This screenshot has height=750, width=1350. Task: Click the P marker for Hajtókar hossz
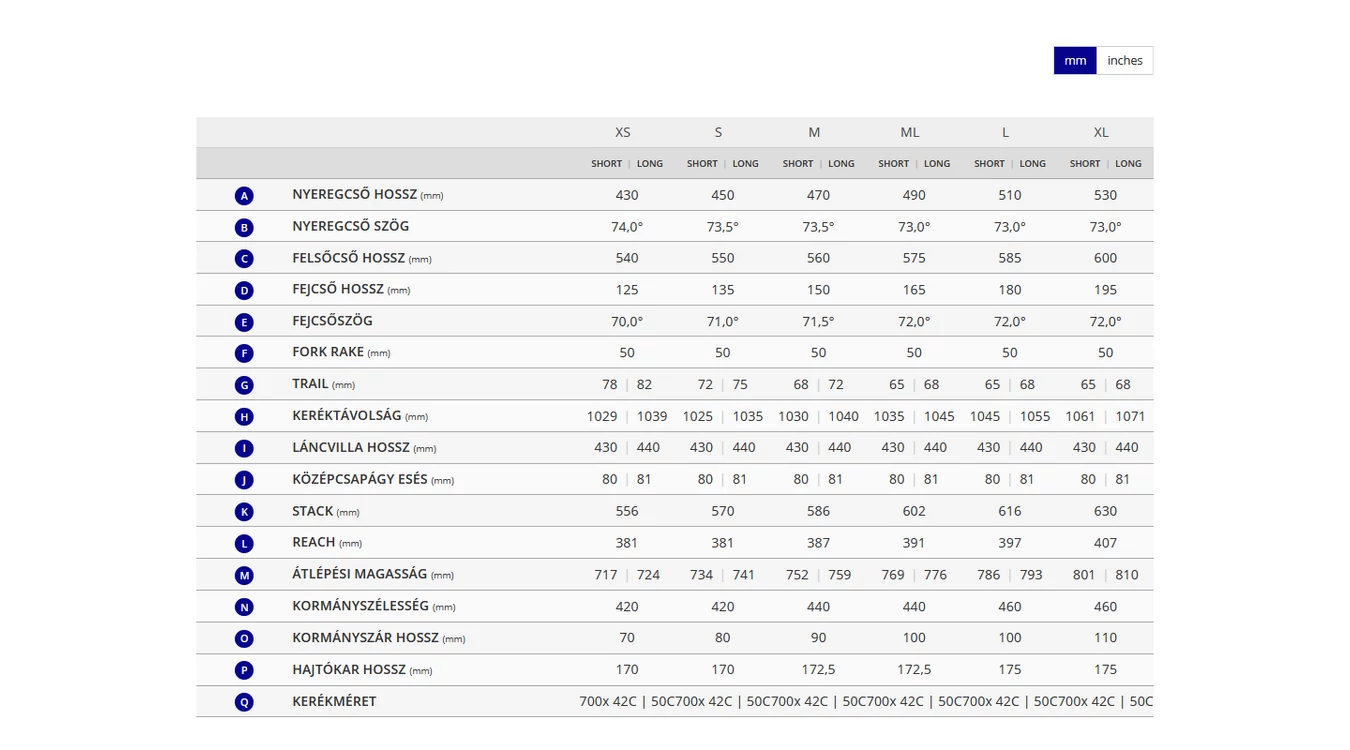coord(244,670)
